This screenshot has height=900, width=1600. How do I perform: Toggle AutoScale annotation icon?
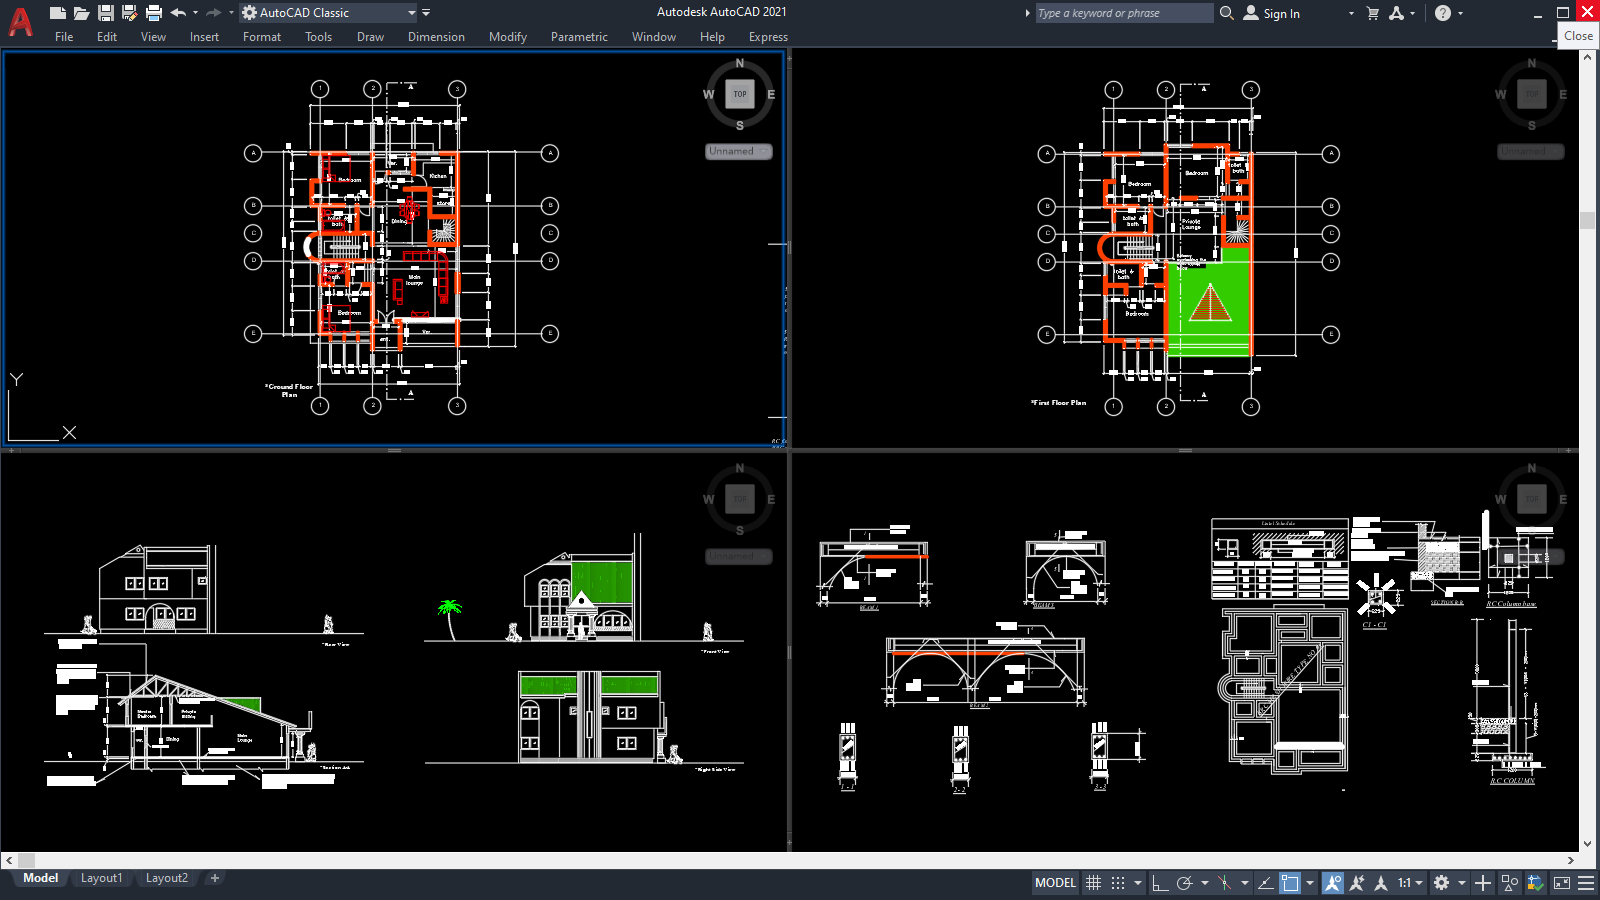[1357, 882]
